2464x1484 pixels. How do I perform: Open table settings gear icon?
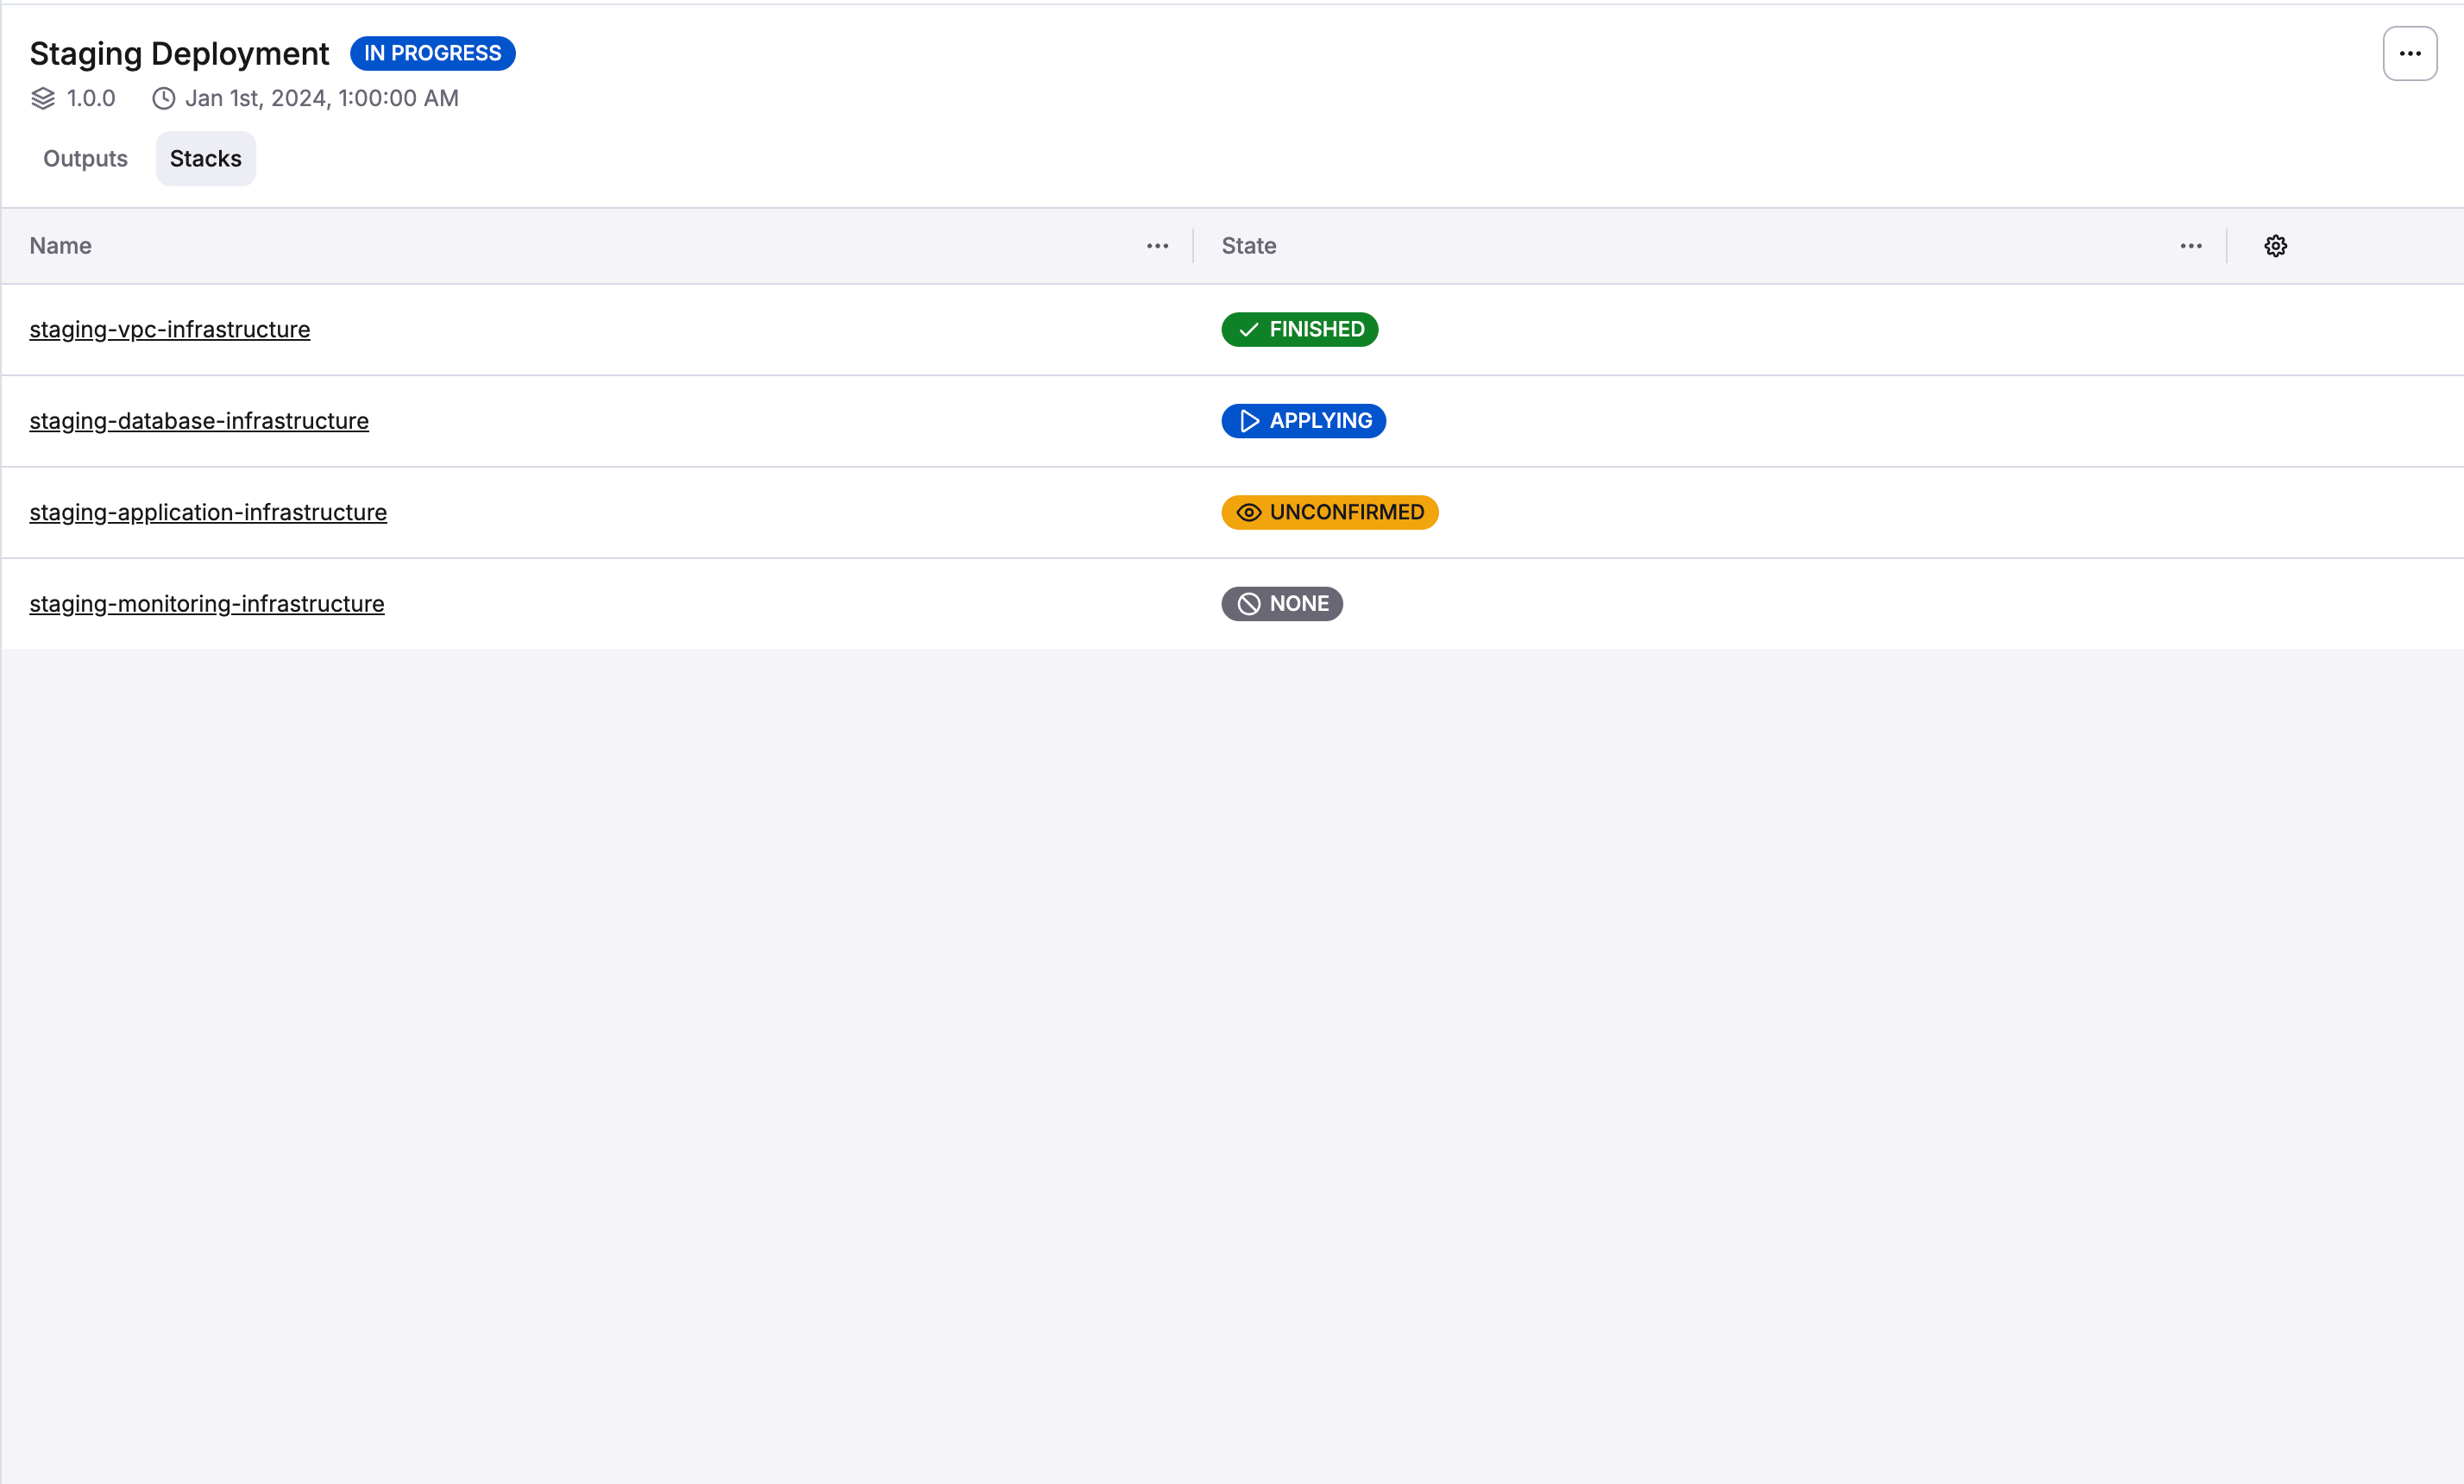pyautogui.click(x=2275, y=246)
